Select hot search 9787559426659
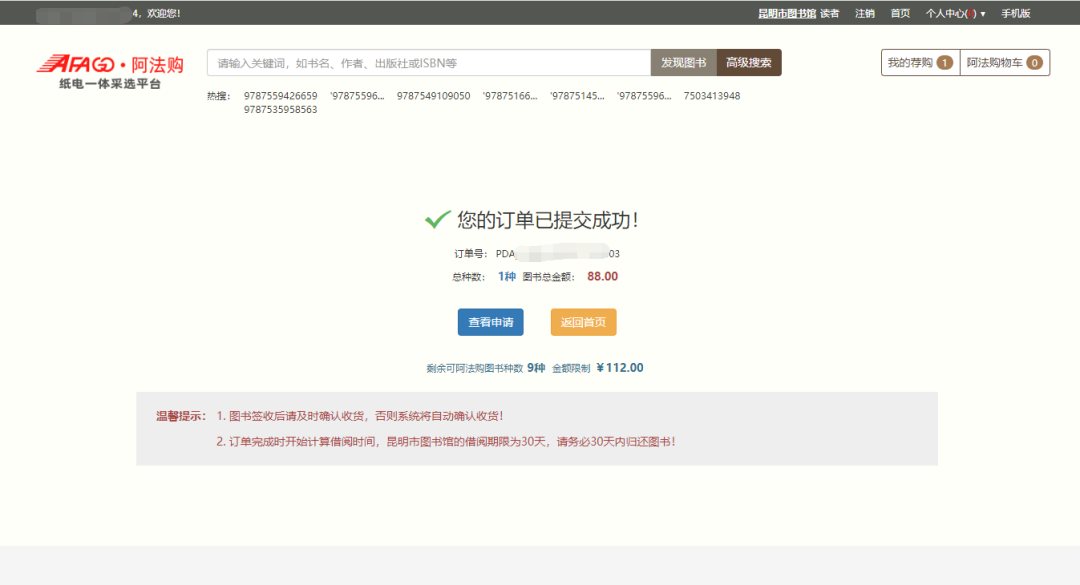The height and width of the screenshot is (585, 1080). (281, 96)
